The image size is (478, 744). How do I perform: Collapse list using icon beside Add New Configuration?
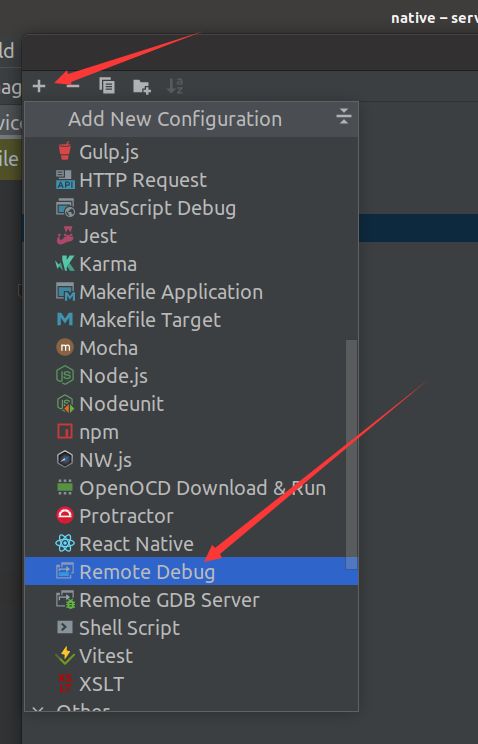344,116
